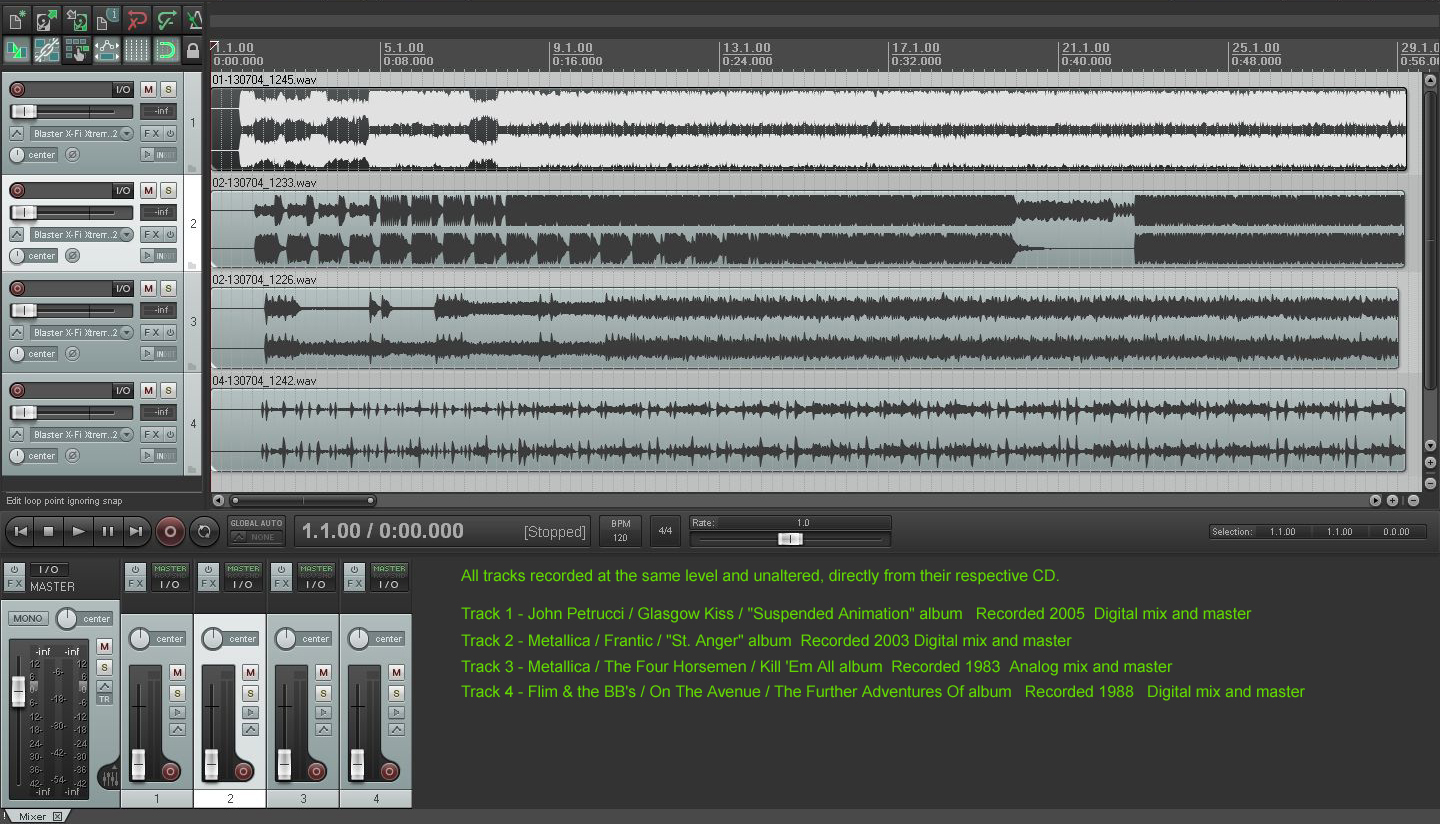Arm track 4 for recording
This screenshot has height=824, width=1440.
tap(17, 390)
